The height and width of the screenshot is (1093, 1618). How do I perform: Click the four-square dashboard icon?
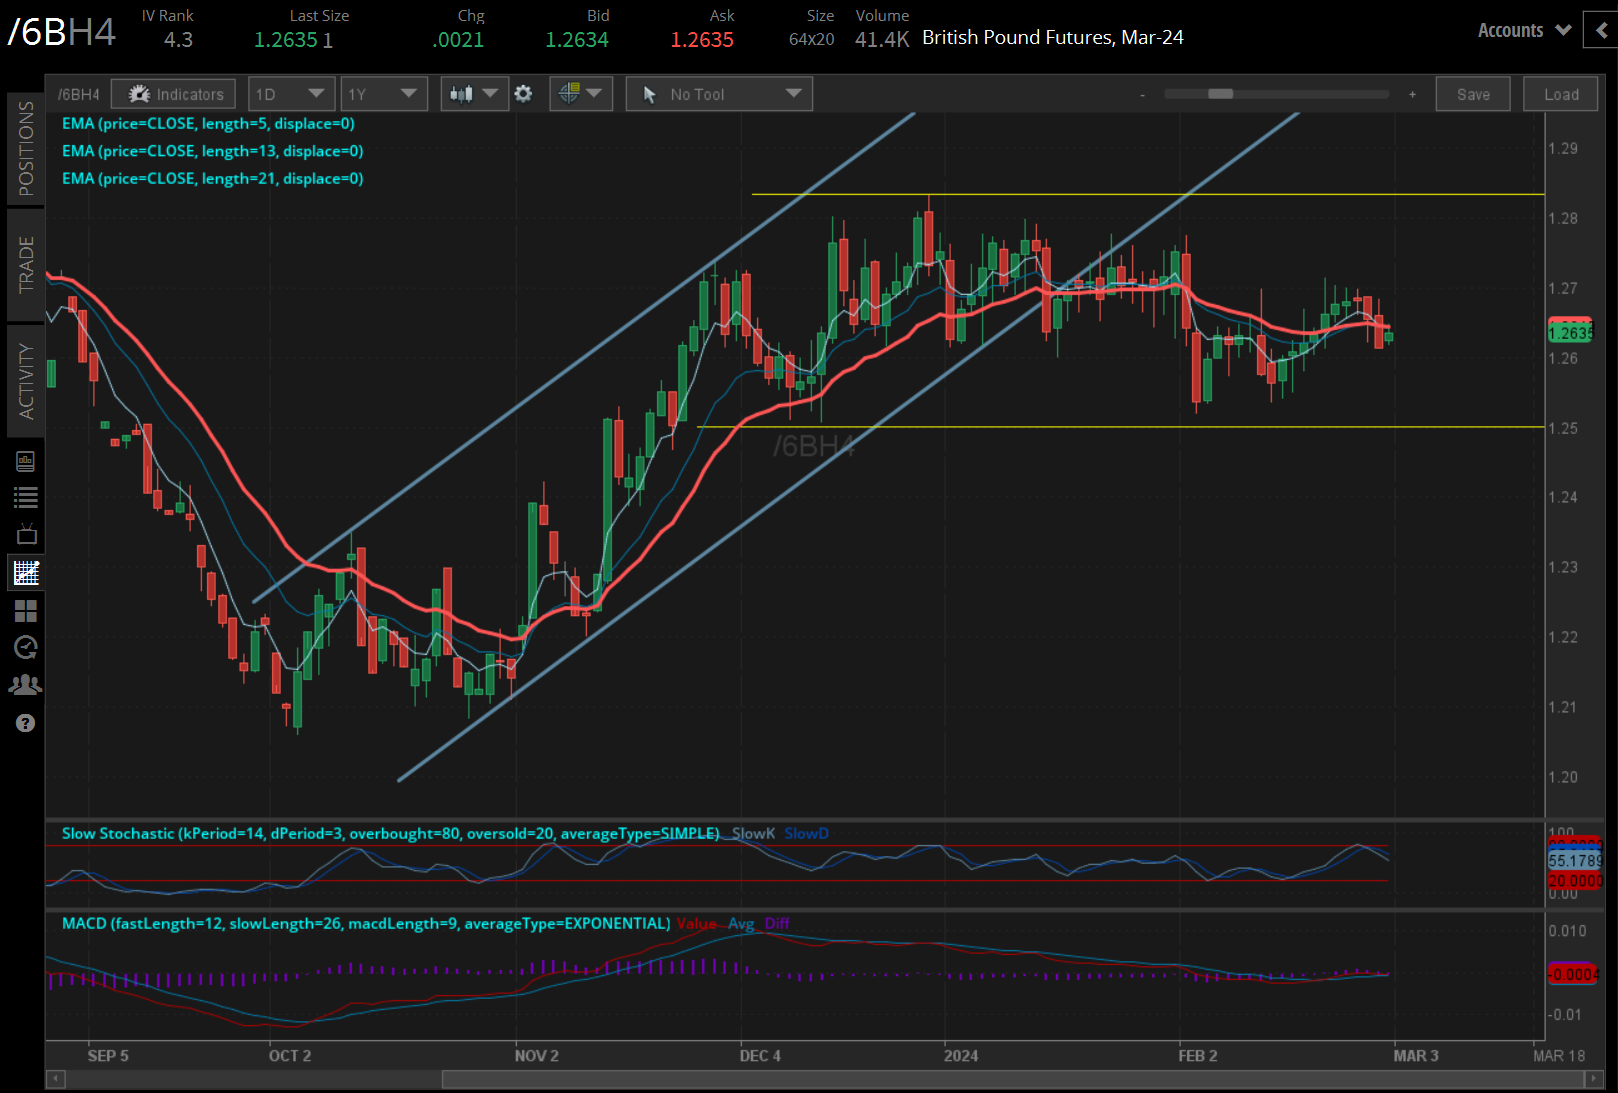tap(26, 610)
